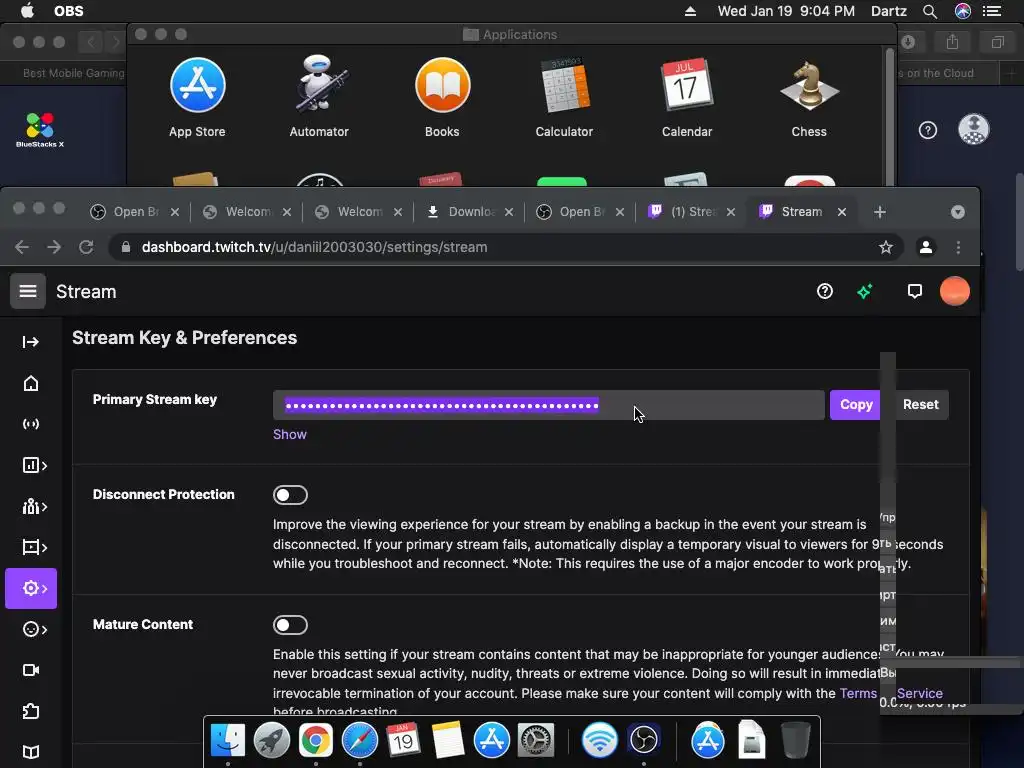The image size is (1024, 768).
Task: Open the Stream Manager broadcast icon
Action: 31,424
